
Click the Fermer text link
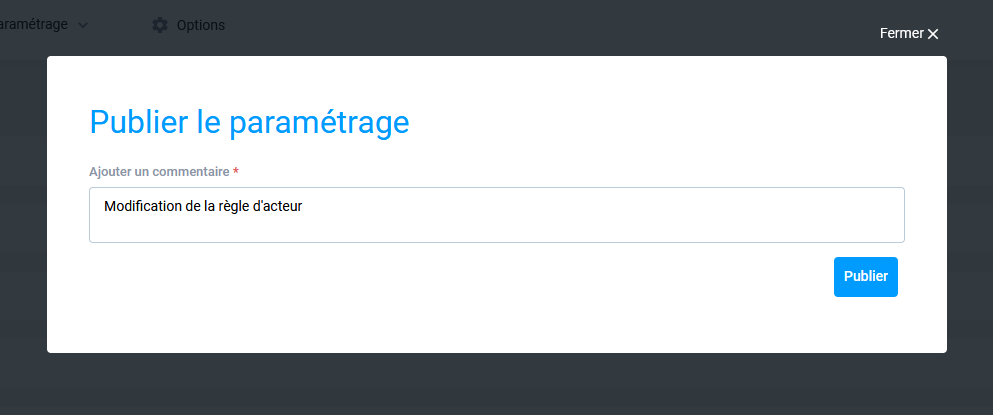[901, 33]
